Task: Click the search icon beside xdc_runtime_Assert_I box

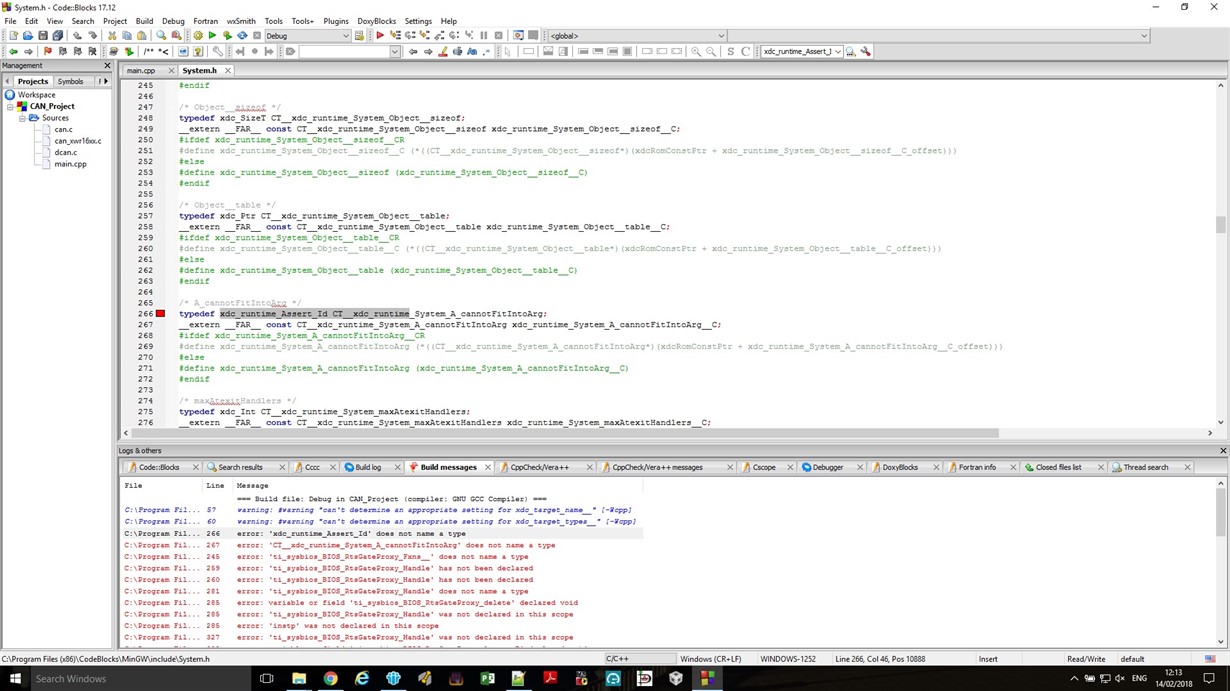Action: (851, 52)
